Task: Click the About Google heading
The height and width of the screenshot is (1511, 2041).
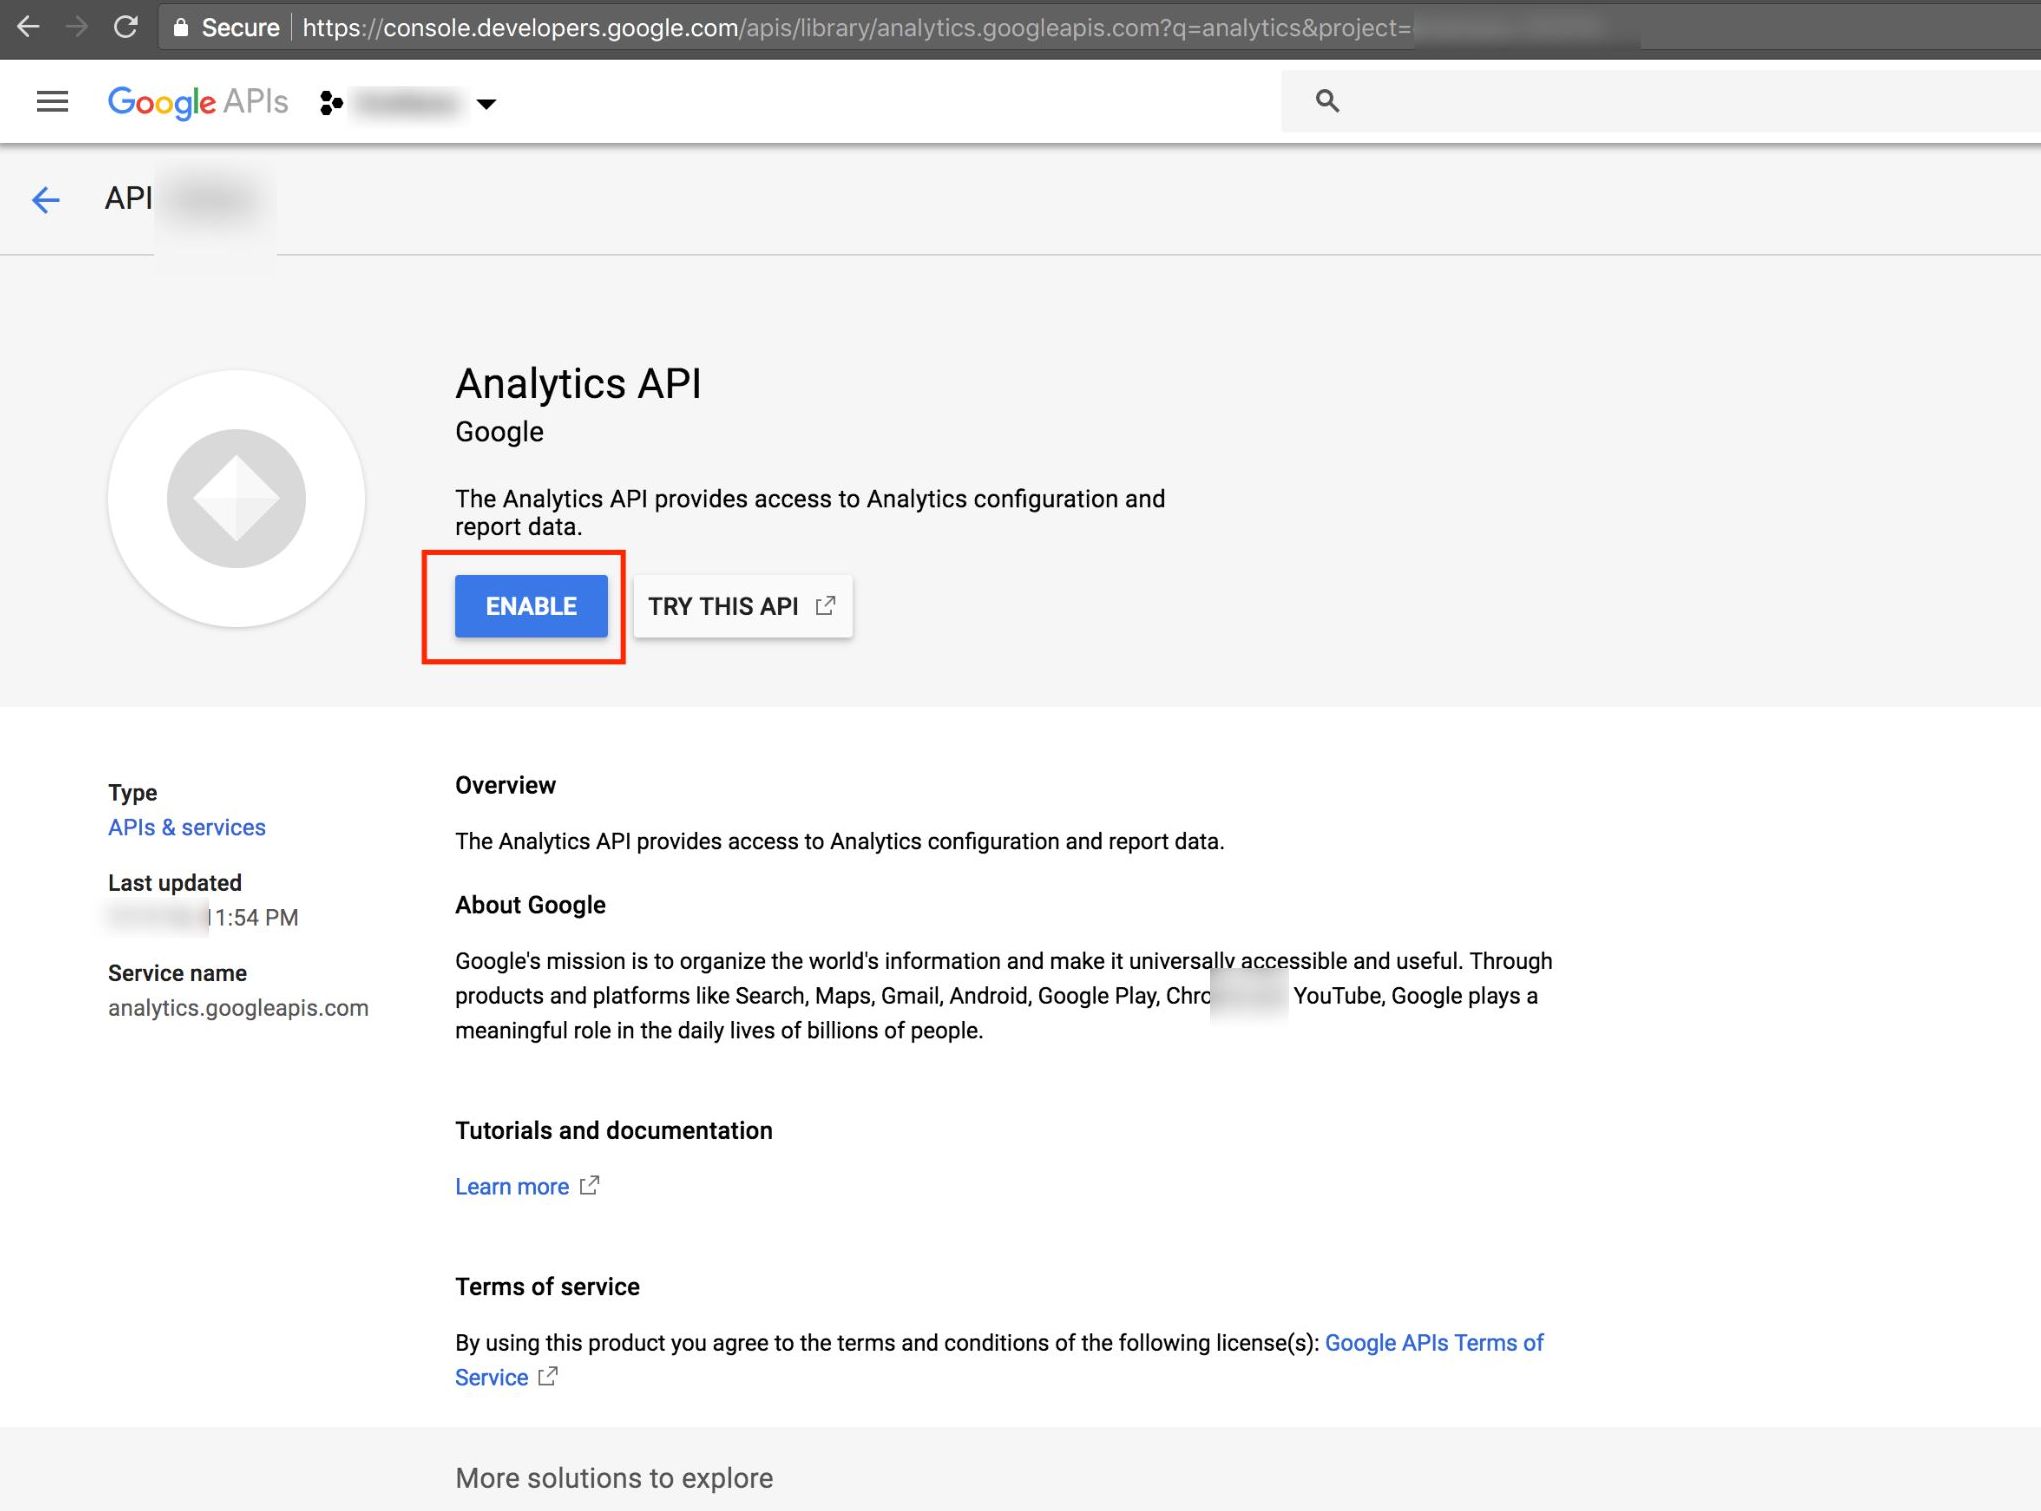Action: [530, 905]
